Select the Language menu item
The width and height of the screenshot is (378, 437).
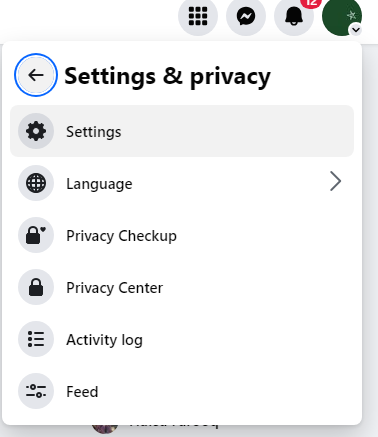point(182,183)
